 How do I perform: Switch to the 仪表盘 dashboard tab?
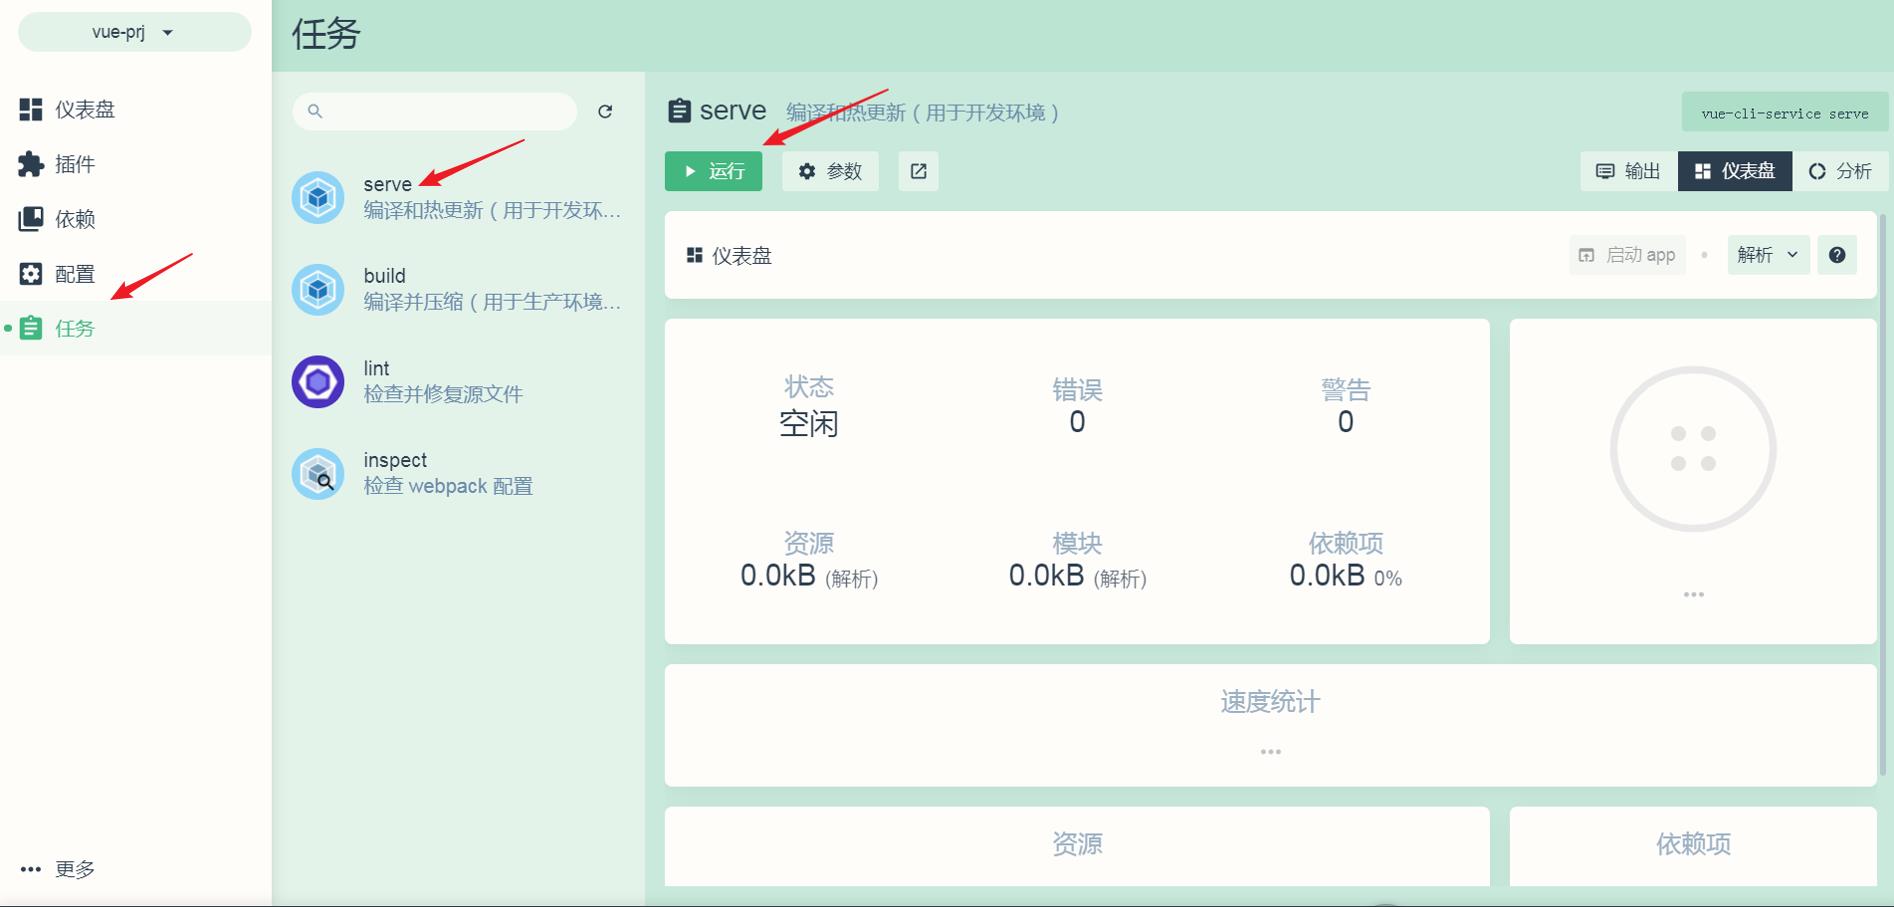pos(1735,171)
